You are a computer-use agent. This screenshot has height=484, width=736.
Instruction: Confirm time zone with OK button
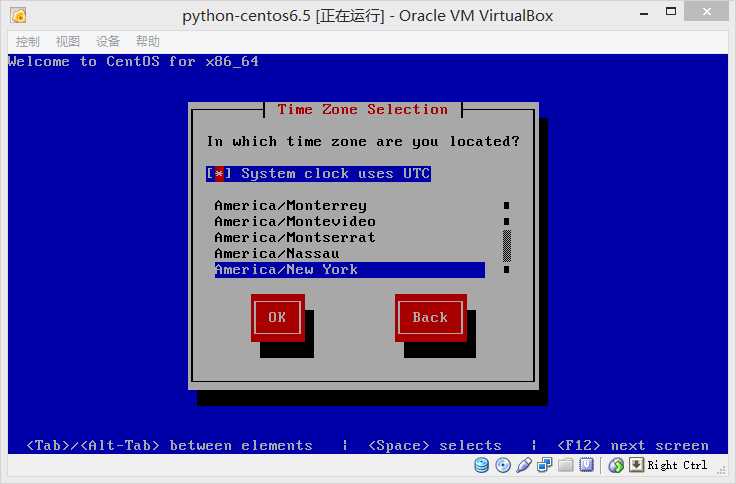click(277, 318)
